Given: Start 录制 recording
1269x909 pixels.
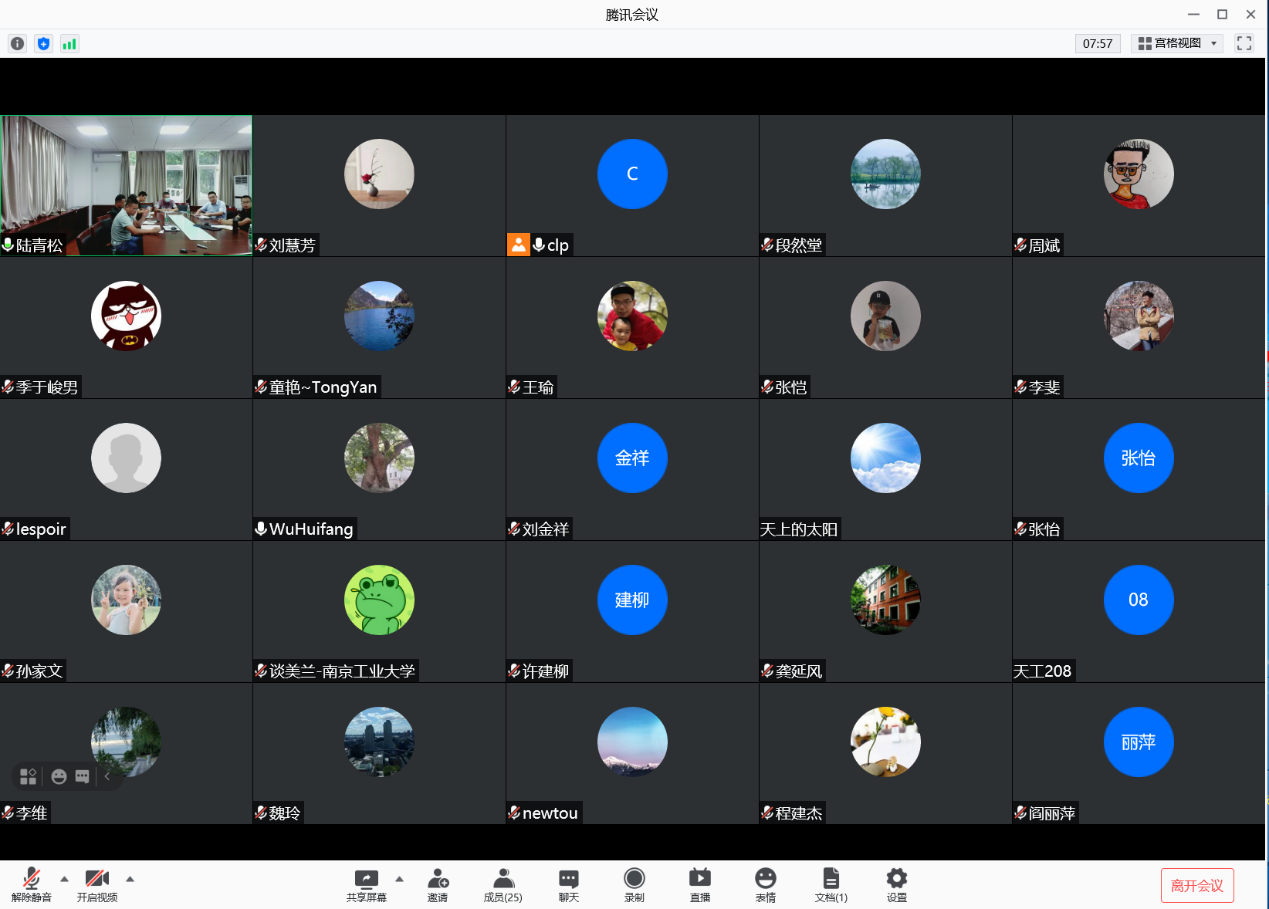Looking at the screenshot, I should tap(634, 884).
